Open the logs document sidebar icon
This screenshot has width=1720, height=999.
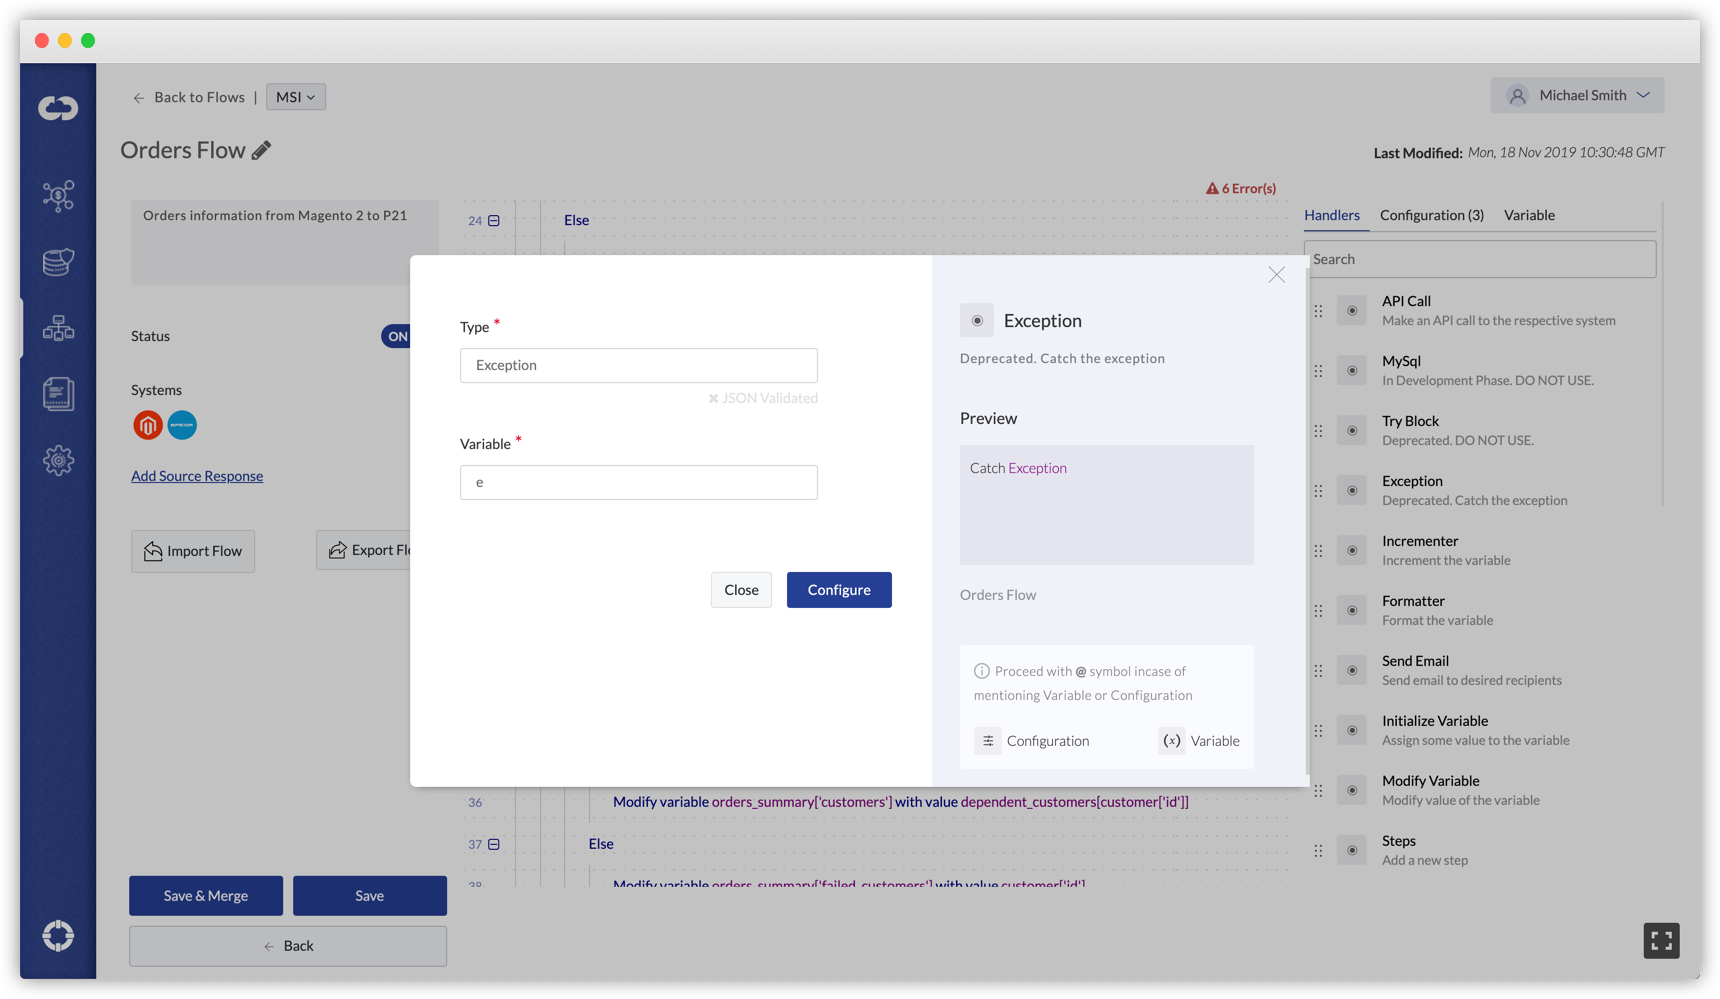[58, 394]
